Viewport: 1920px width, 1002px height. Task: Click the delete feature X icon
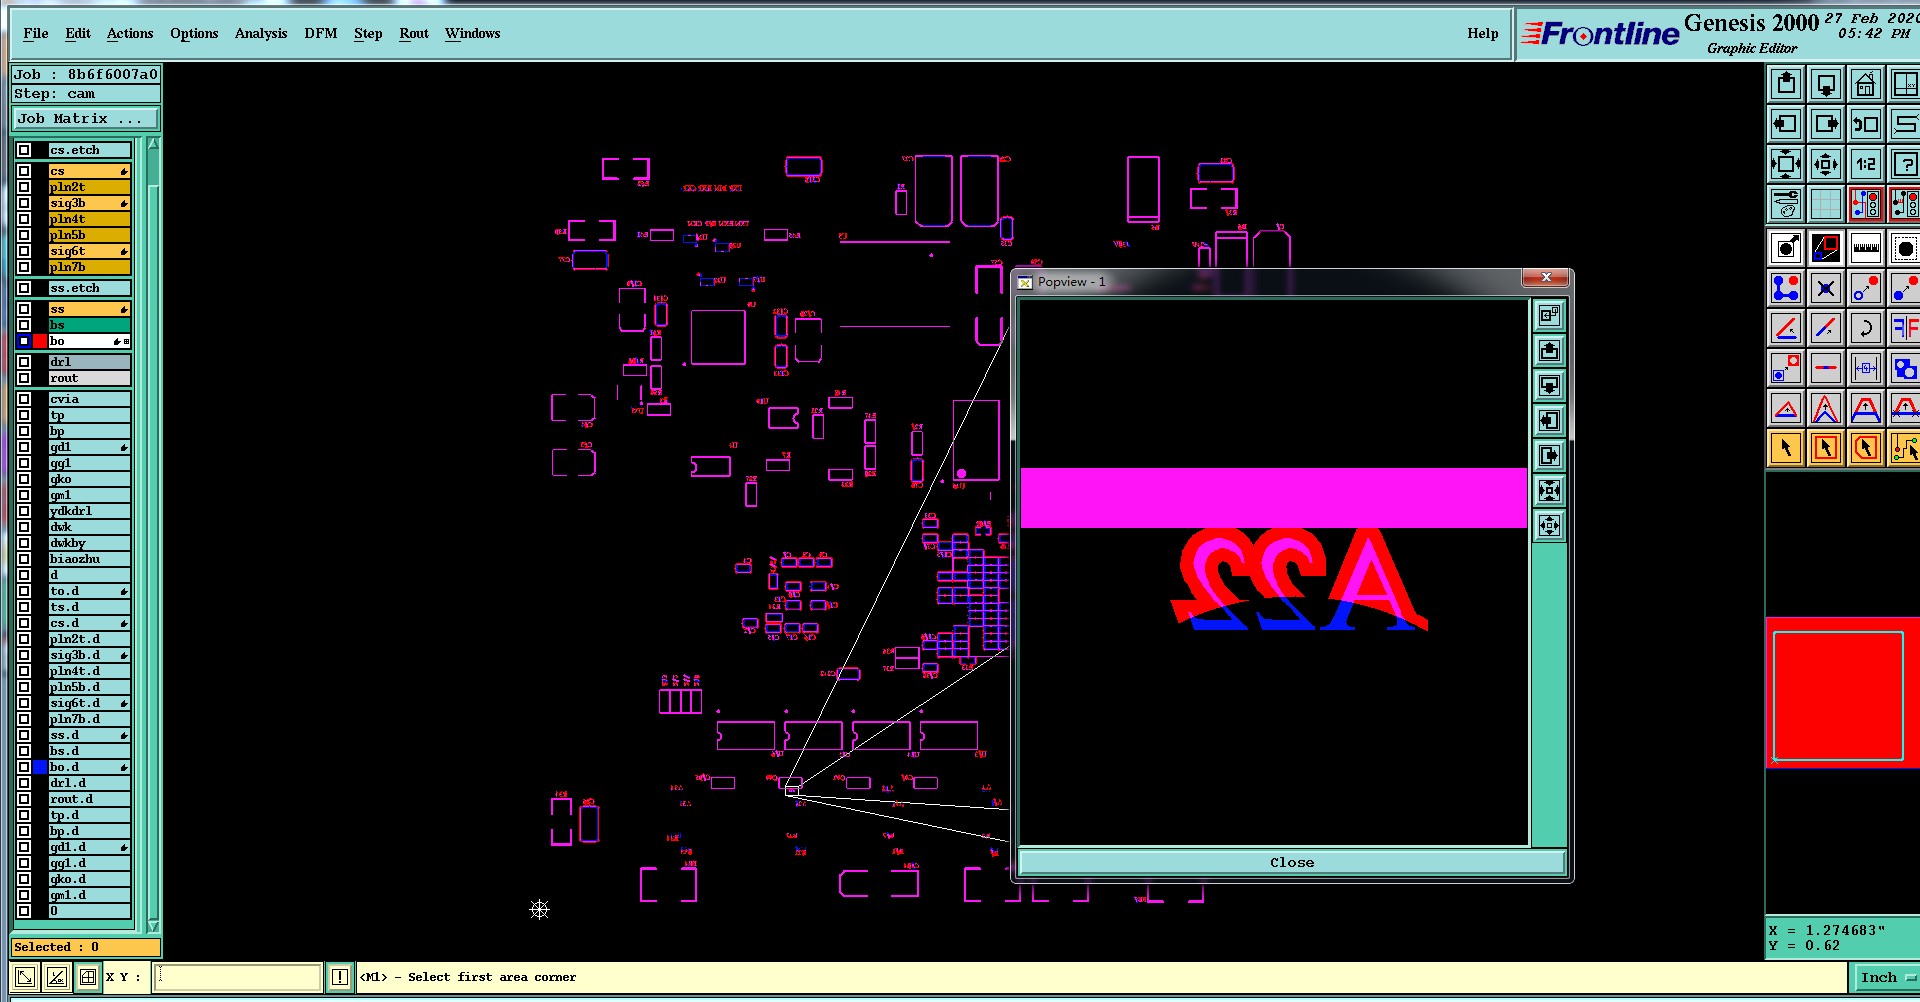pyautogui.click(x=1826, y=288)
